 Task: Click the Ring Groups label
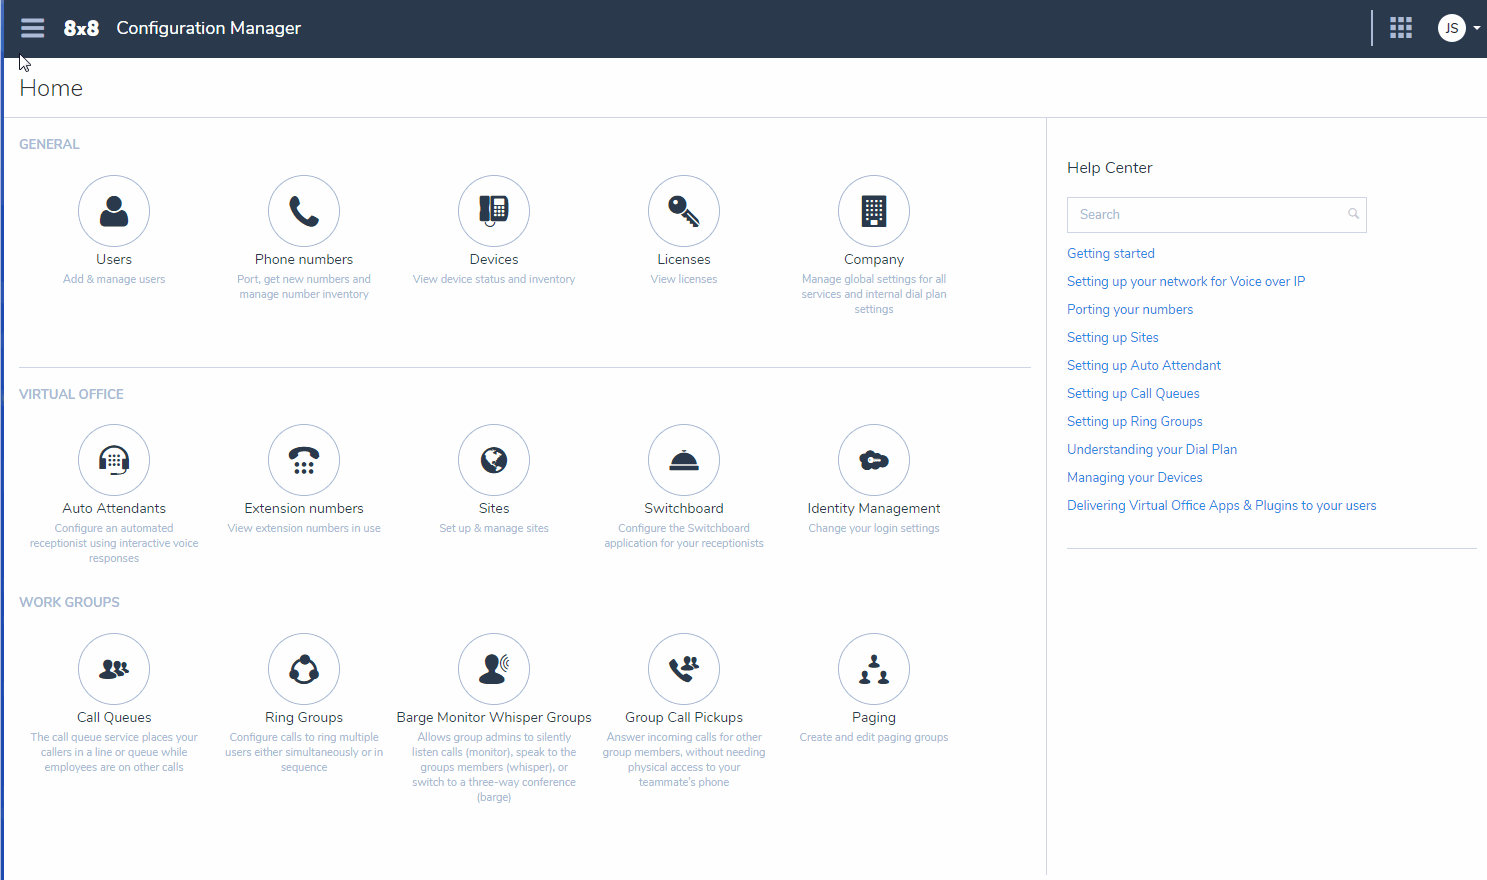click(x=304, y=717)
